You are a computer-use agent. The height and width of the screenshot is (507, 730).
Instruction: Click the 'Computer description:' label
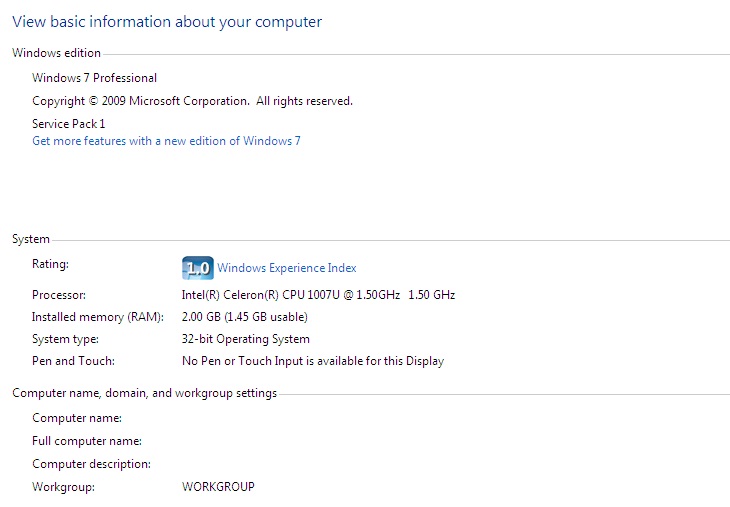(x=92, y=464)
